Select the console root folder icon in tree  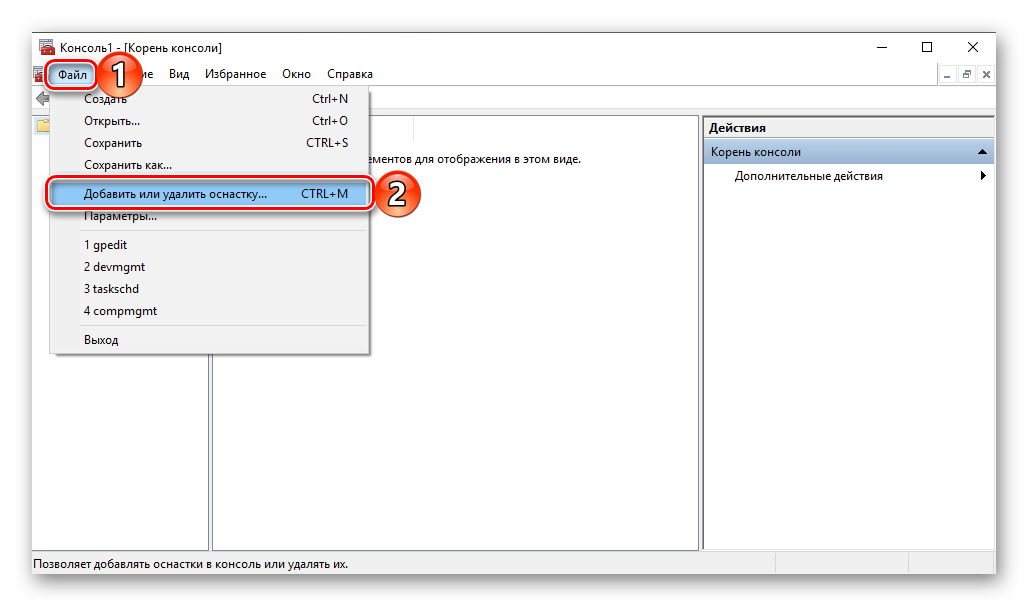click(x=42, y=126)
